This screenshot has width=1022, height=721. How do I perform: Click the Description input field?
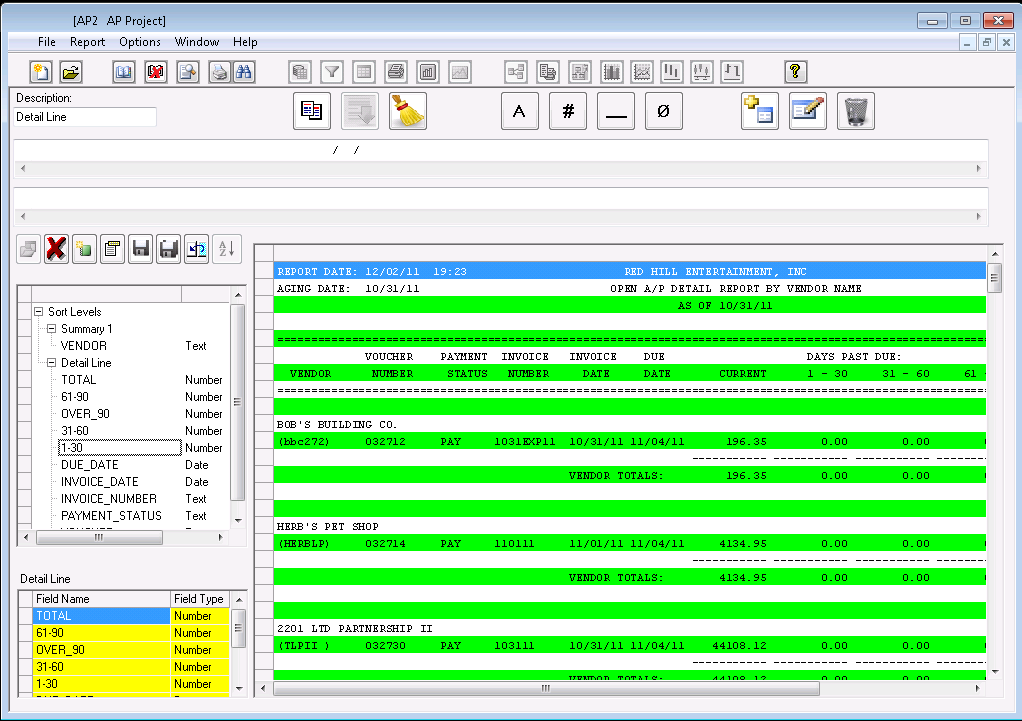point(86,117)
